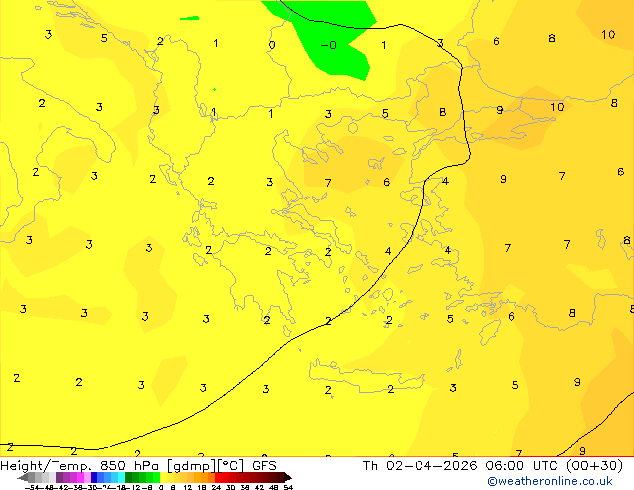
Task: Click the 'GFS' model label
Action: tap(264, 466)
